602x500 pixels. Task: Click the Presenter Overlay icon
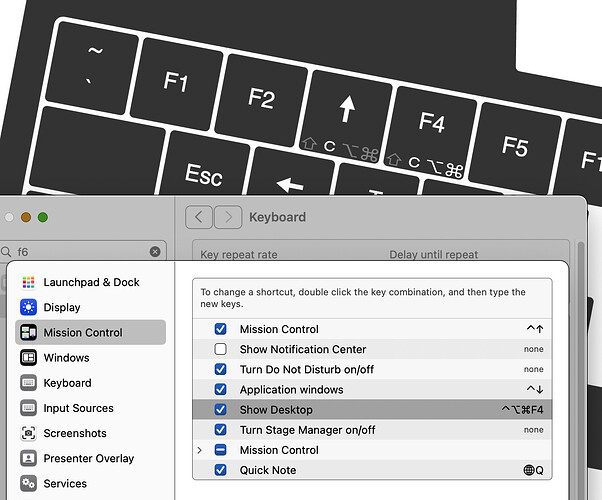coord(28,458)
